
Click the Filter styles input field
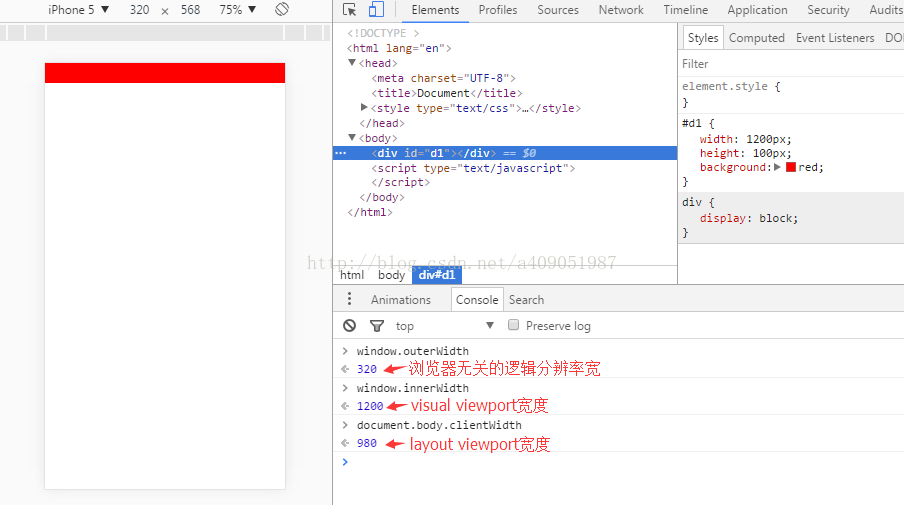[x=791, y=64]
